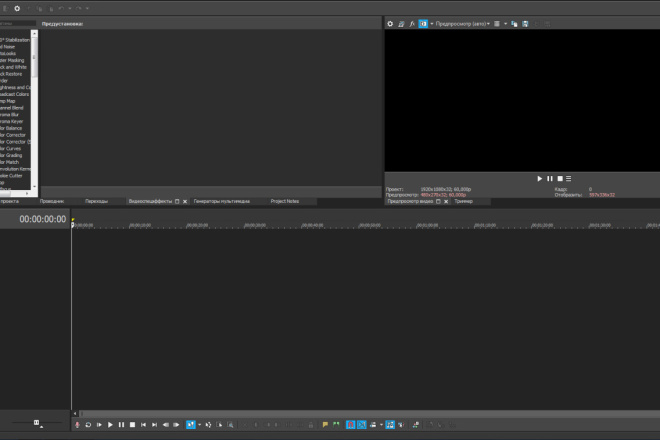Image resolution: width=660 pixels, height=440 pixels.
Task: Expand the edit tool dropdown arrow
Action: 200,425
